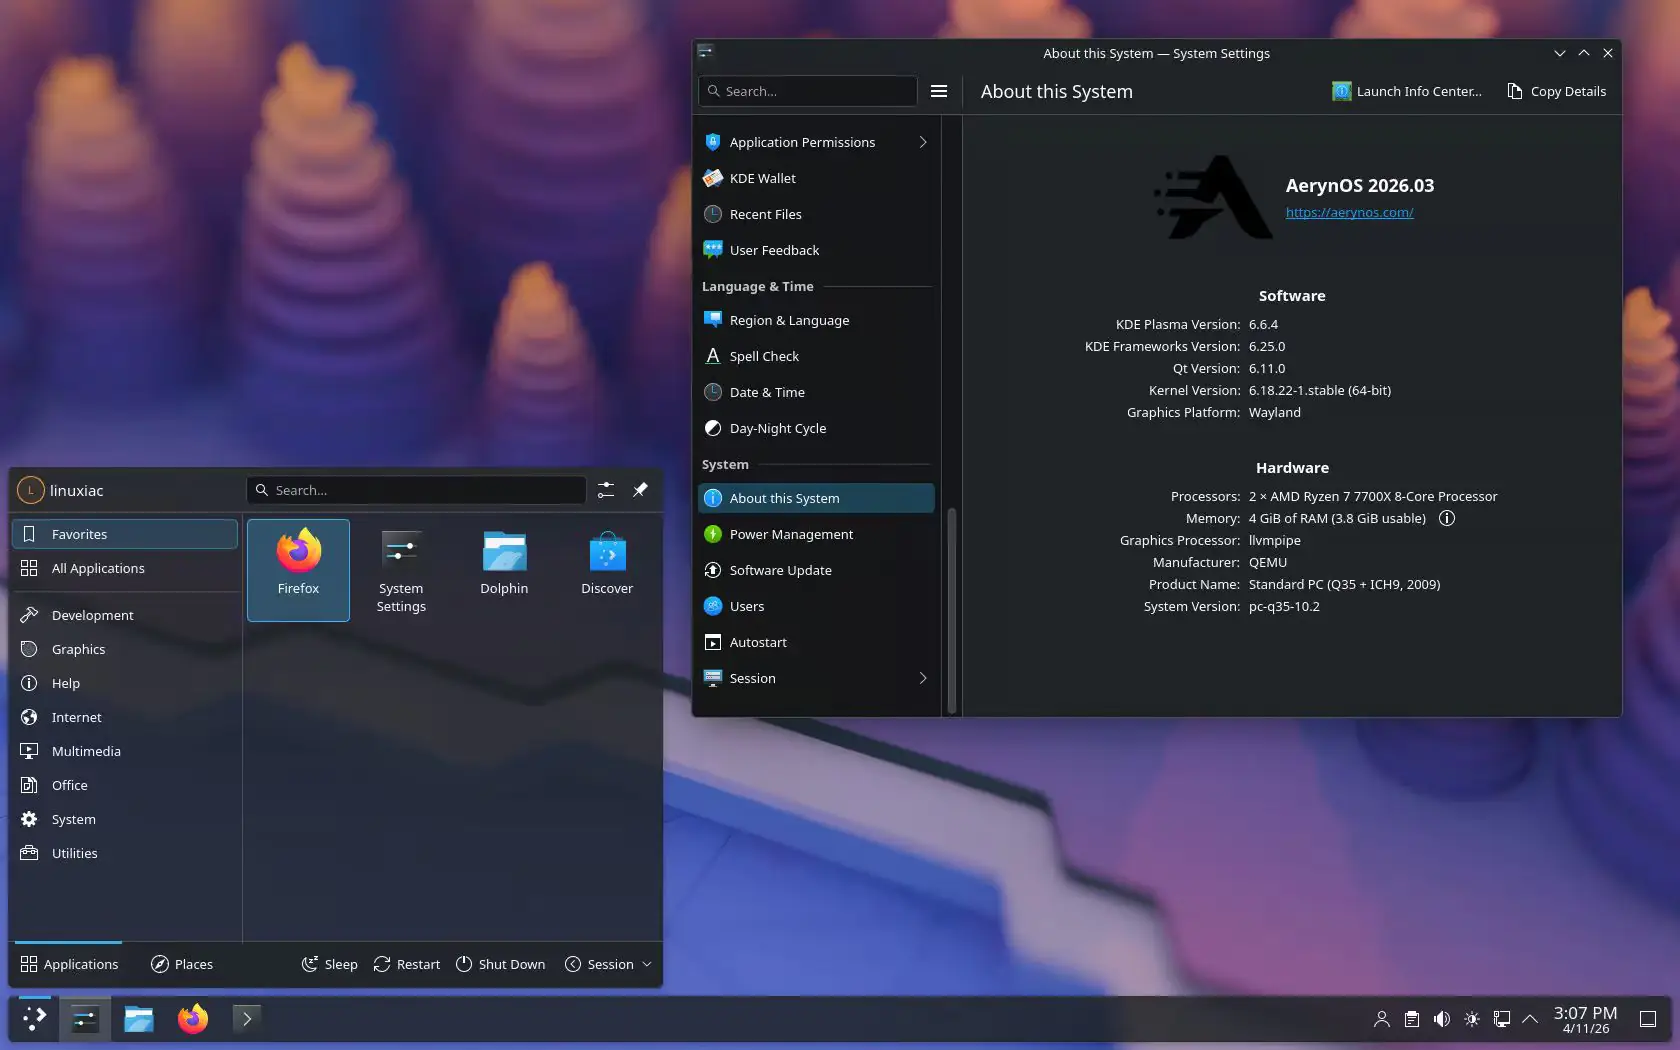This screenshot has width=1680, height=1050.
Task: Open the Session dropdown in launcher footer
Action: pyautogui.click(x=609, y=964)
